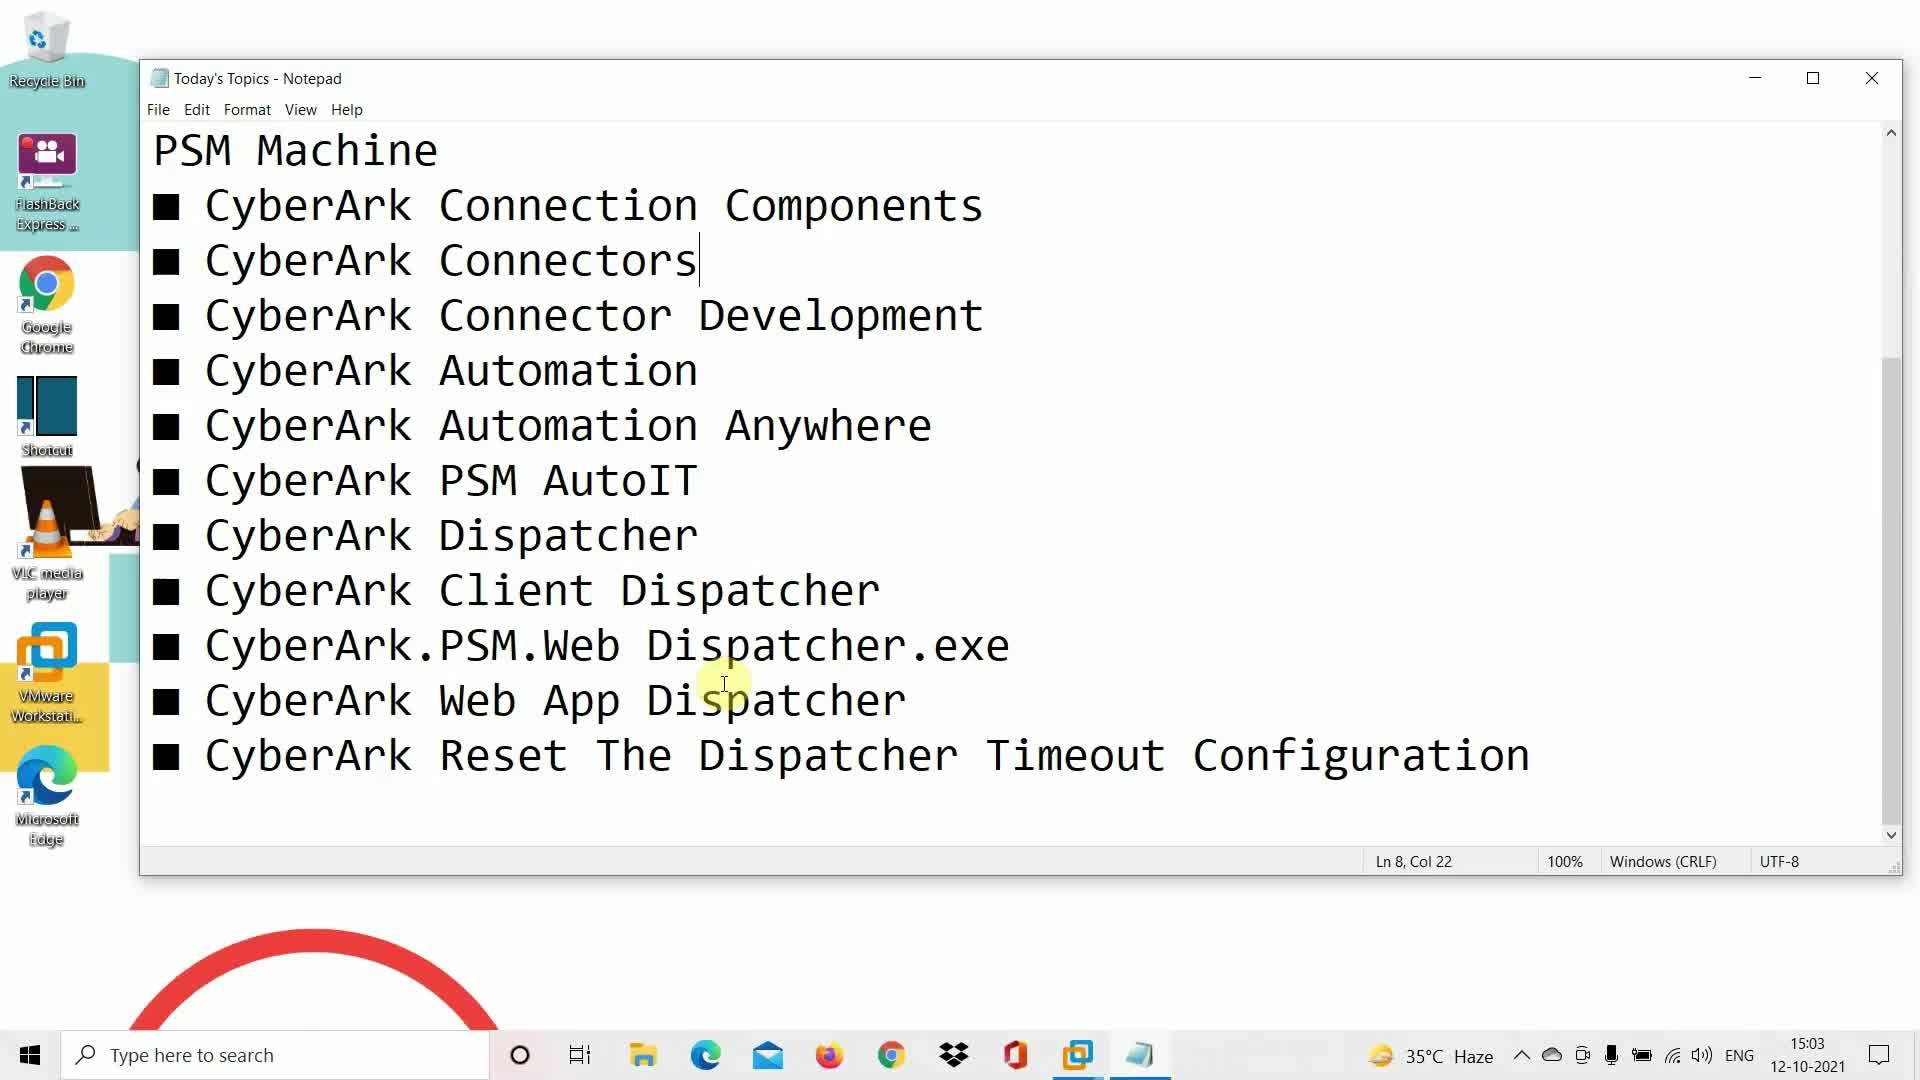Click the 'CyberArk Connector Development' line

point(568,316)
